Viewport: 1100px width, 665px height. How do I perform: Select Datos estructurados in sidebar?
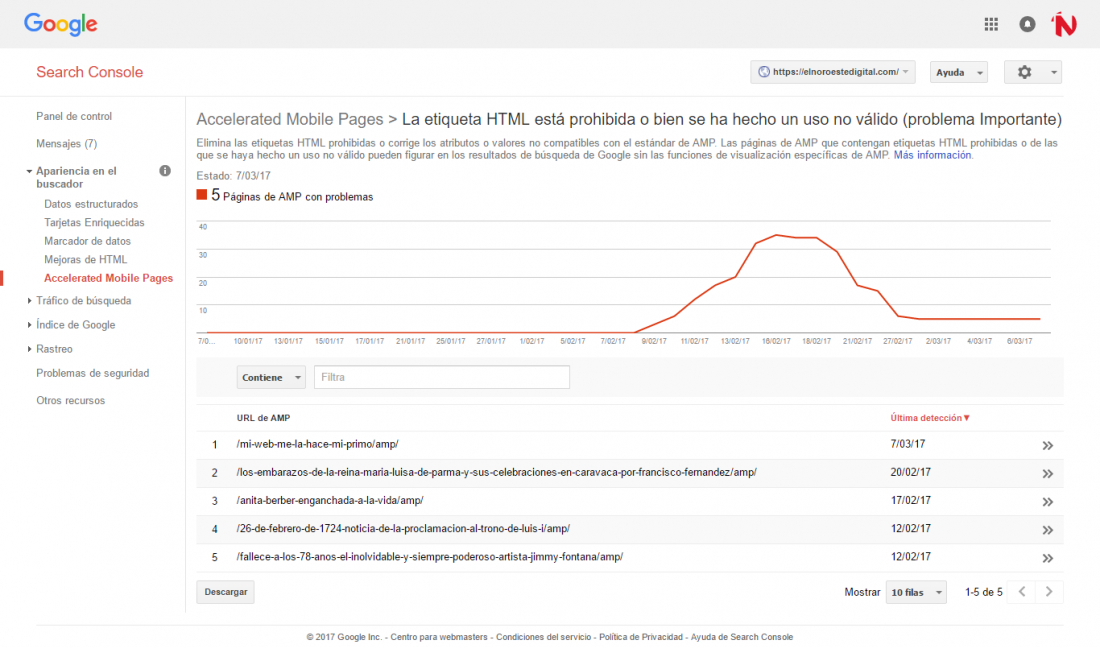[91, 204]
